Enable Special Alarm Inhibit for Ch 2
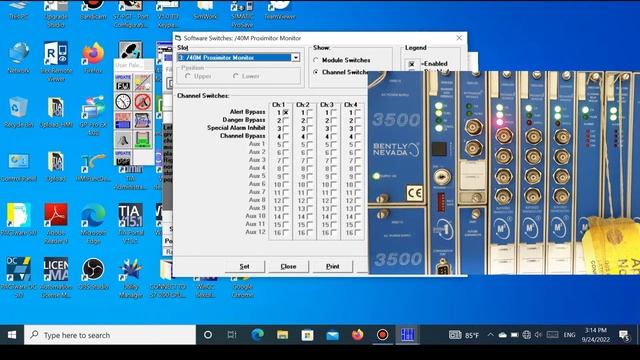The image size is (640, 360). coord(309,129)
